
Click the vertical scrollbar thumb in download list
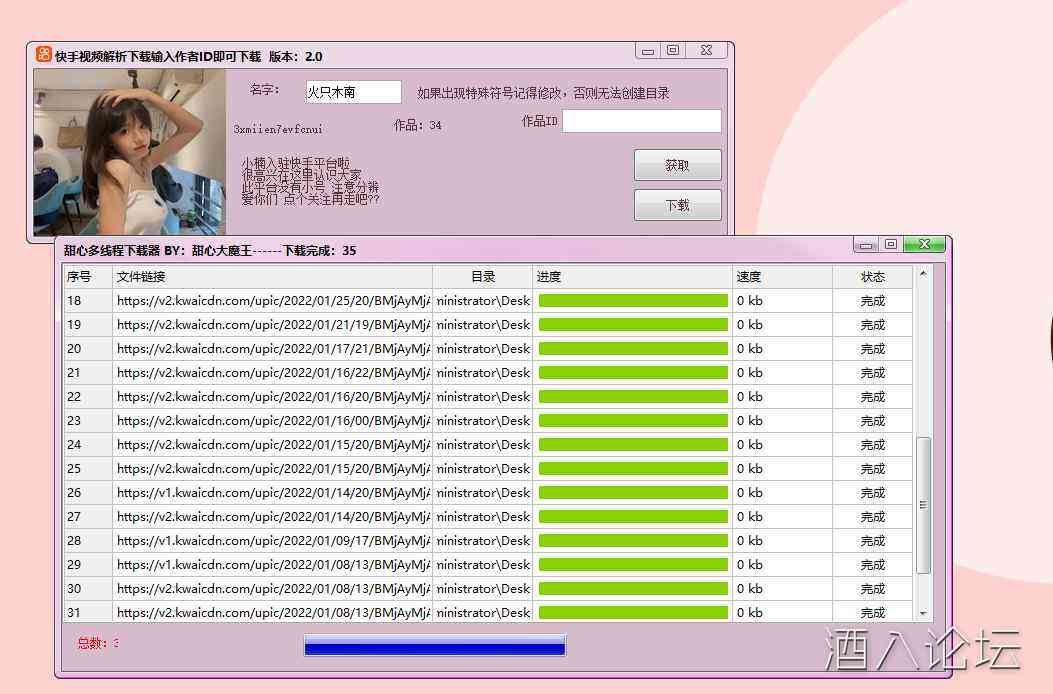coord(923,505)
